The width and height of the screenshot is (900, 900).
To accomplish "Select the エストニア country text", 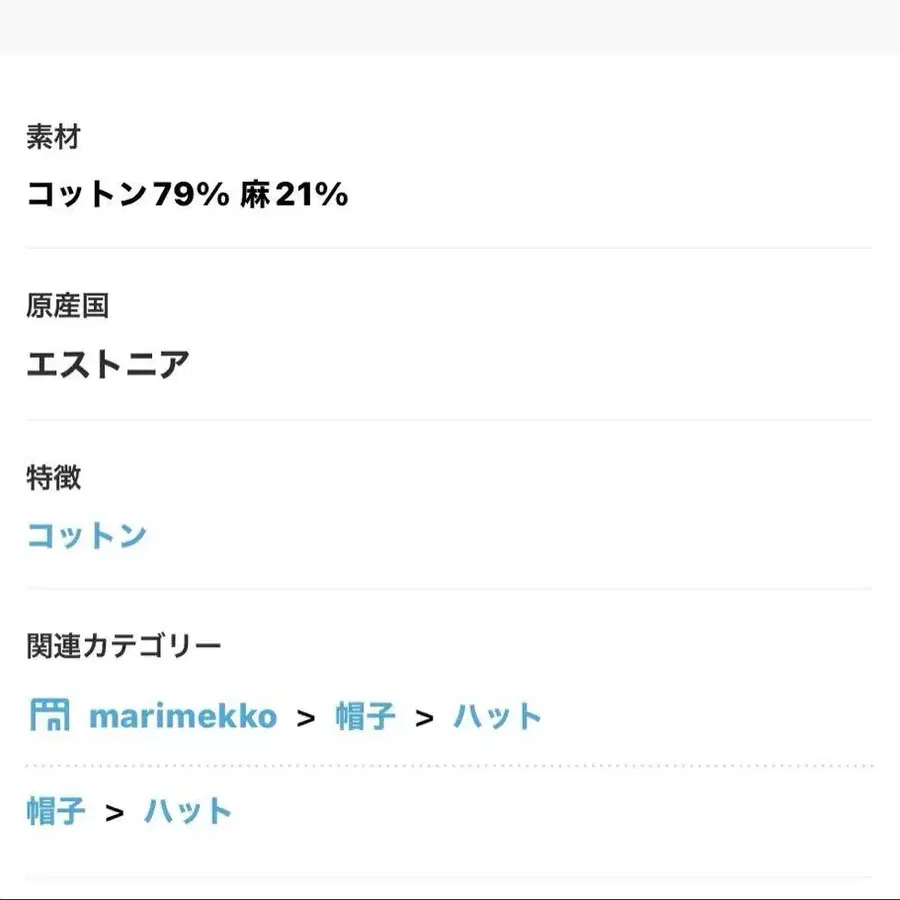I will [x=108, y=364].
